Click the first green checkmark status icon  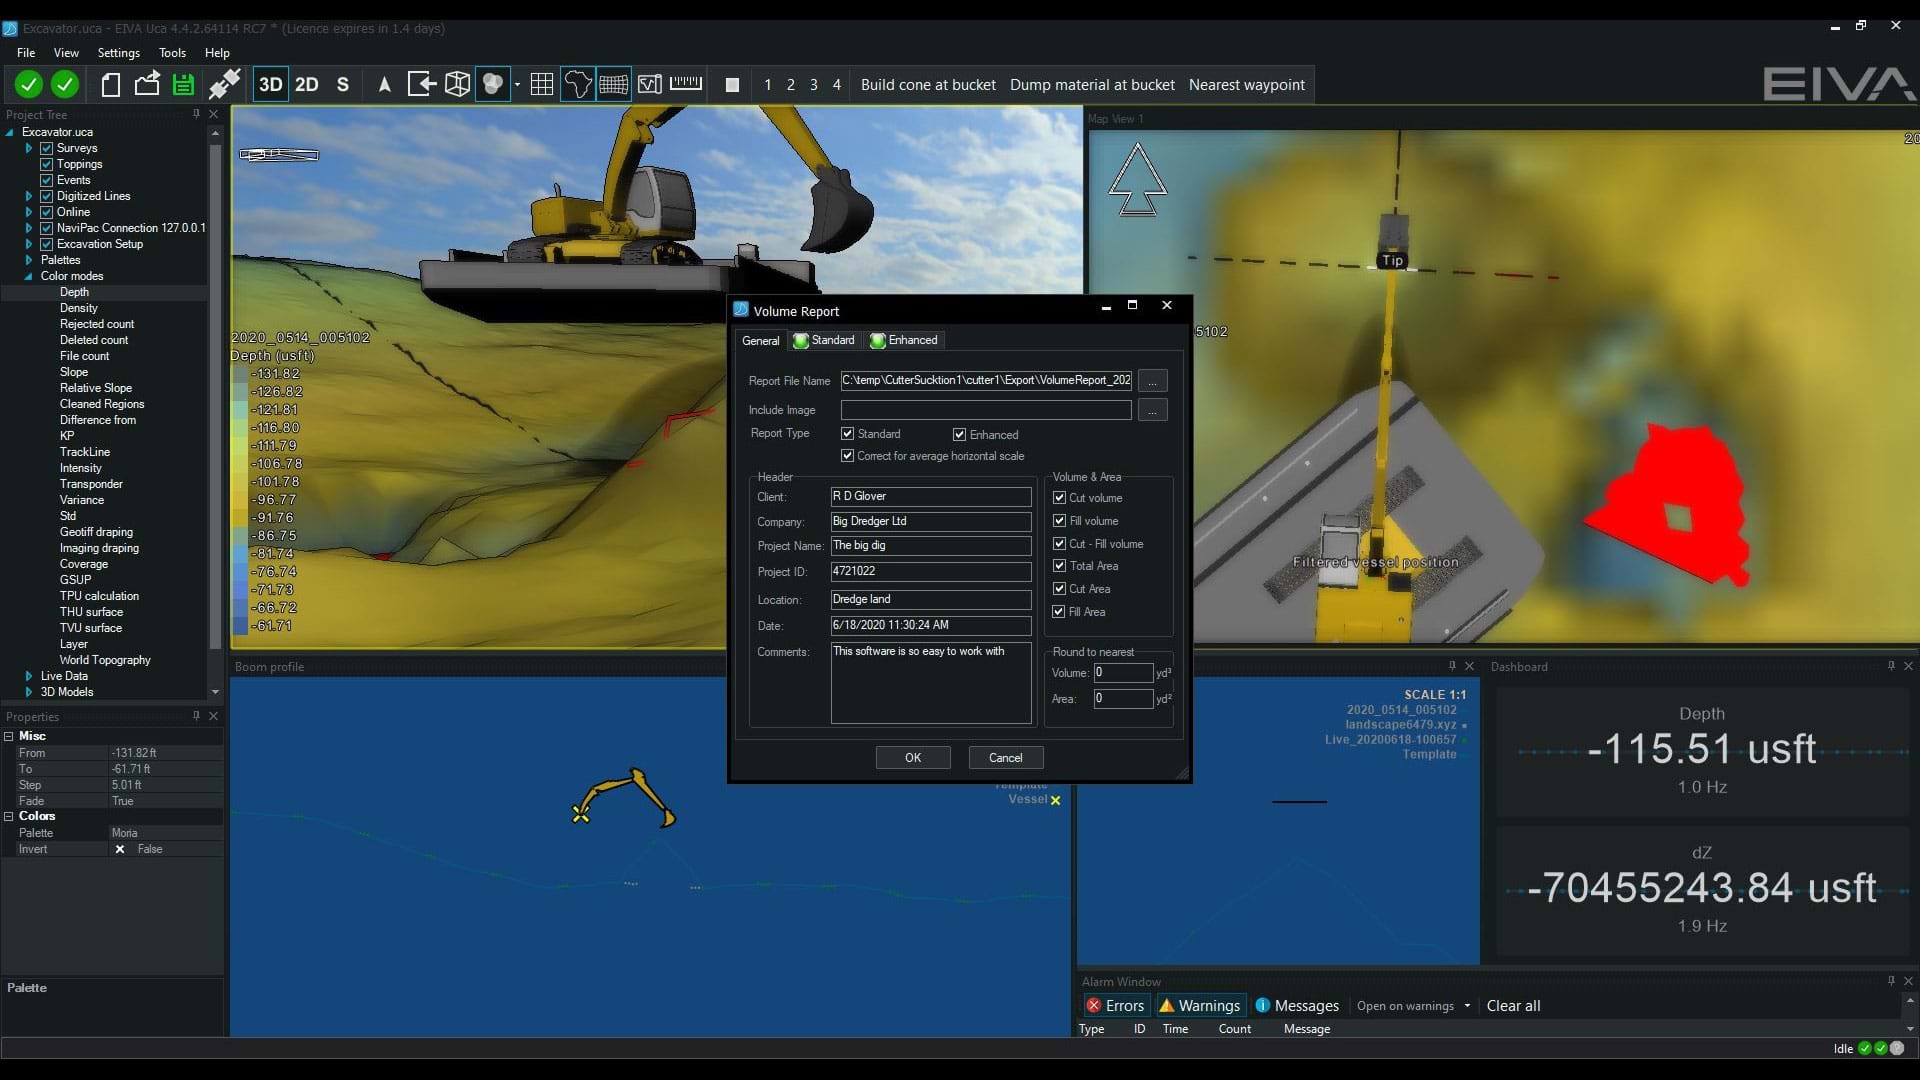click(x=29, y=85)
